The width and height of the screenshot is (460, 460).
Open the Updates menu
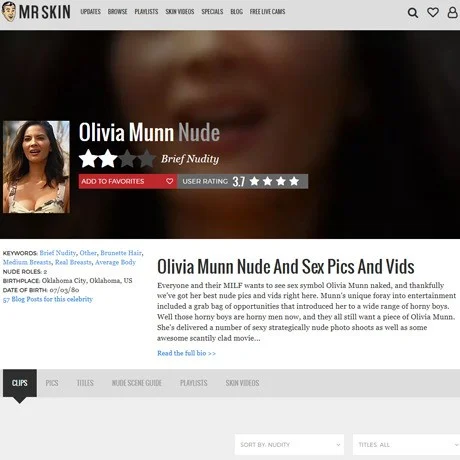tap(90, 12)
